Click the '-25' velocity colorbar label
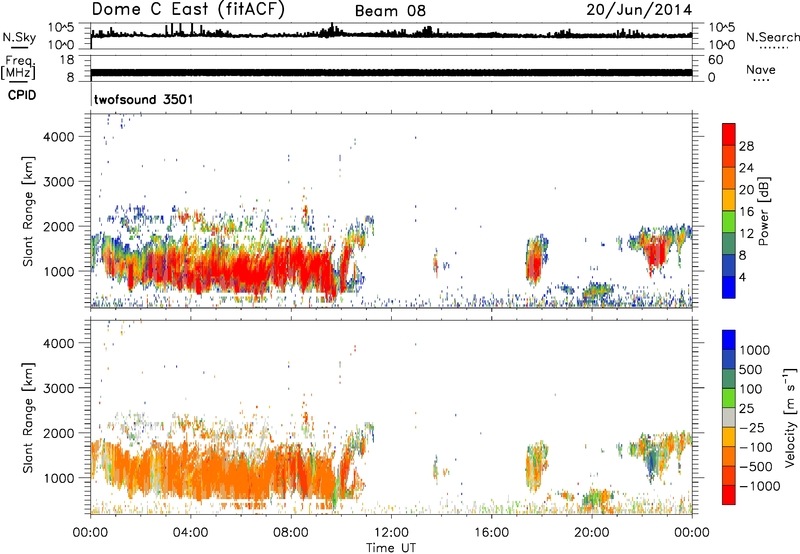The width and height of the screenshot is (800, 554). pyautogui.click(x=752, y=428)
